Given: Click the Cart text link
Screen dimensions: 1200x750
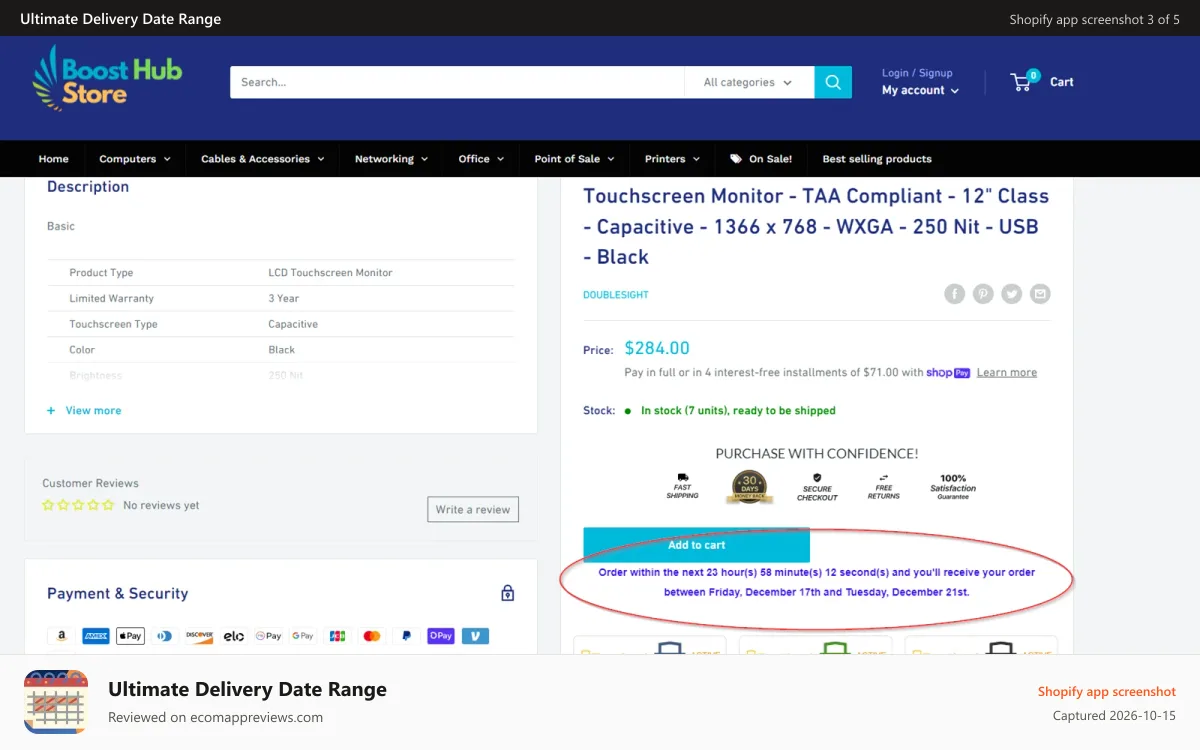Looking at the screenshot, I should 1061,82.
